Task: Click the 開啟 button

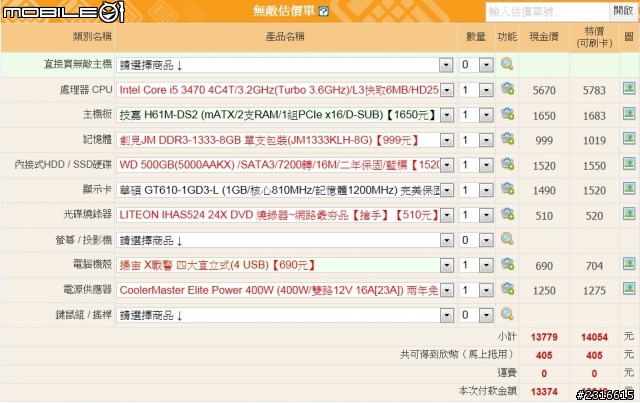Action: (623, 11)
